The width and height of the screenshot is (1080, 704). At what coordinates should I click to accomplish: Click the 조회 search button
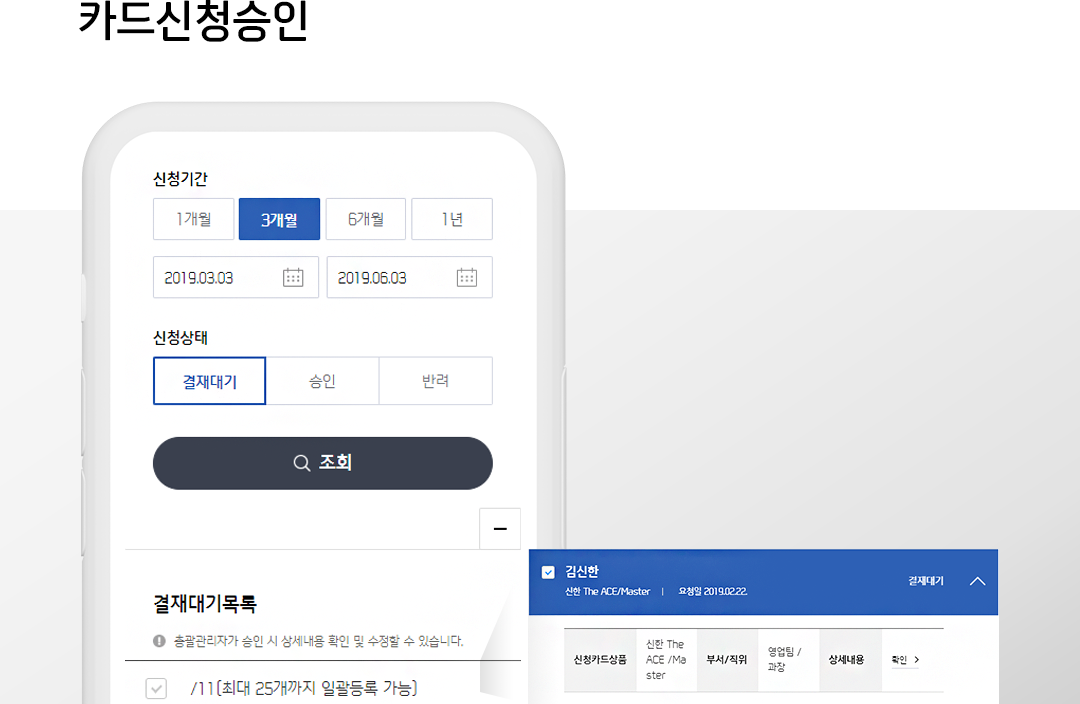tap(322, 463)
